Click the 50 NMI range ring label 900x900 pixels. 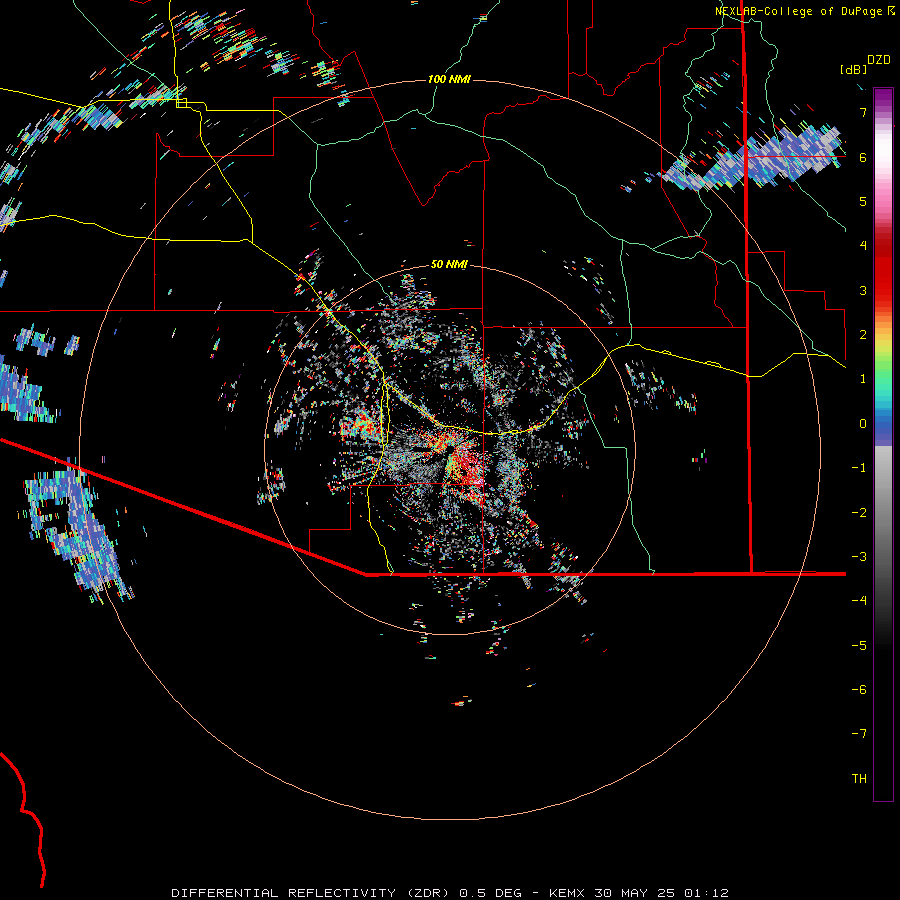click(449, 264)
